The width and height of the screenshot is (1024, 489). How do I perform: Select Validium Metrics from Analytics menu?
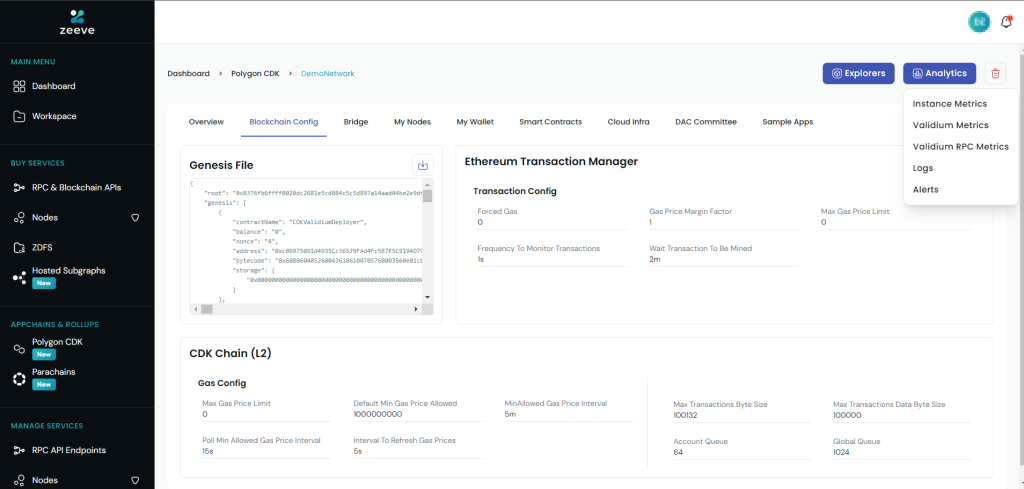click(950, 125)
